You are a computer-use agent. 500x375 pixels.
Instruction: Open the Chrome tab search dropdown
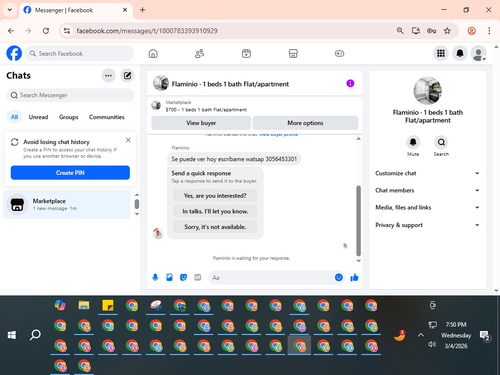point(10,10)
